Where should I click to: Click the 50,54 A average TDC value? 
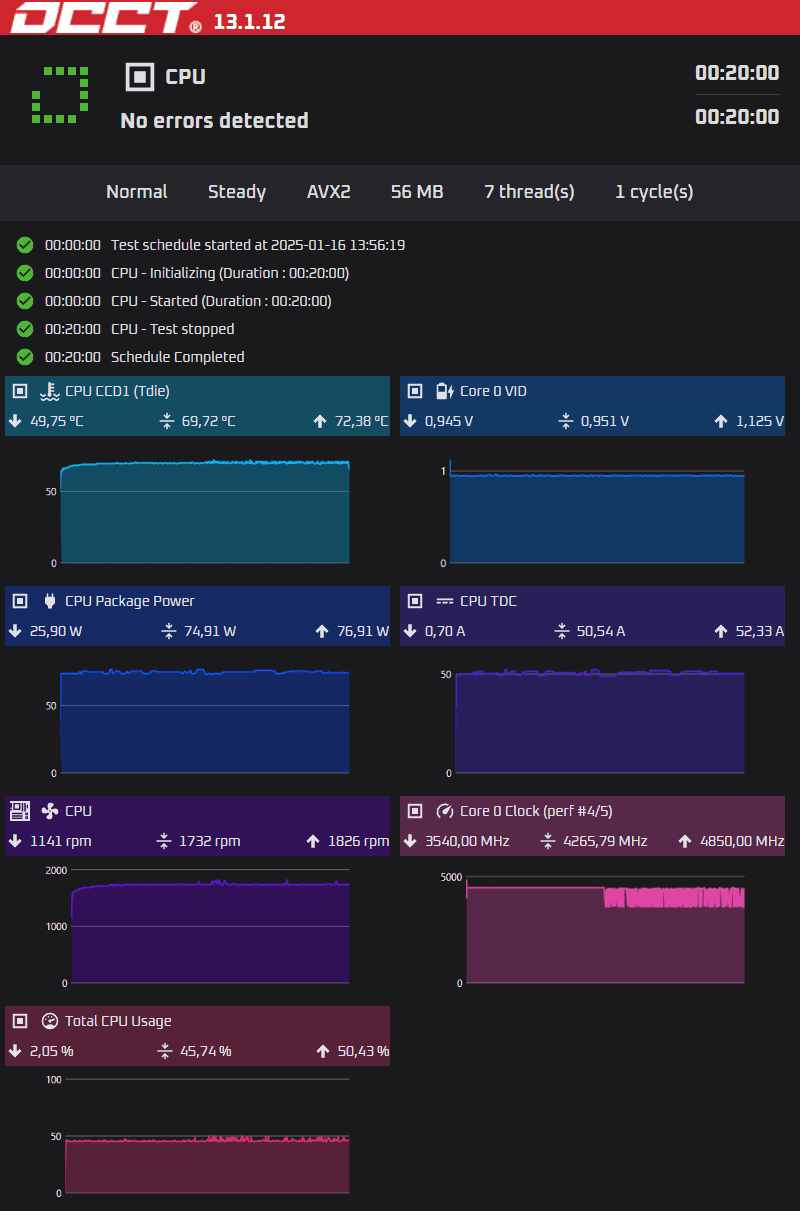click(x=603, y=631)
